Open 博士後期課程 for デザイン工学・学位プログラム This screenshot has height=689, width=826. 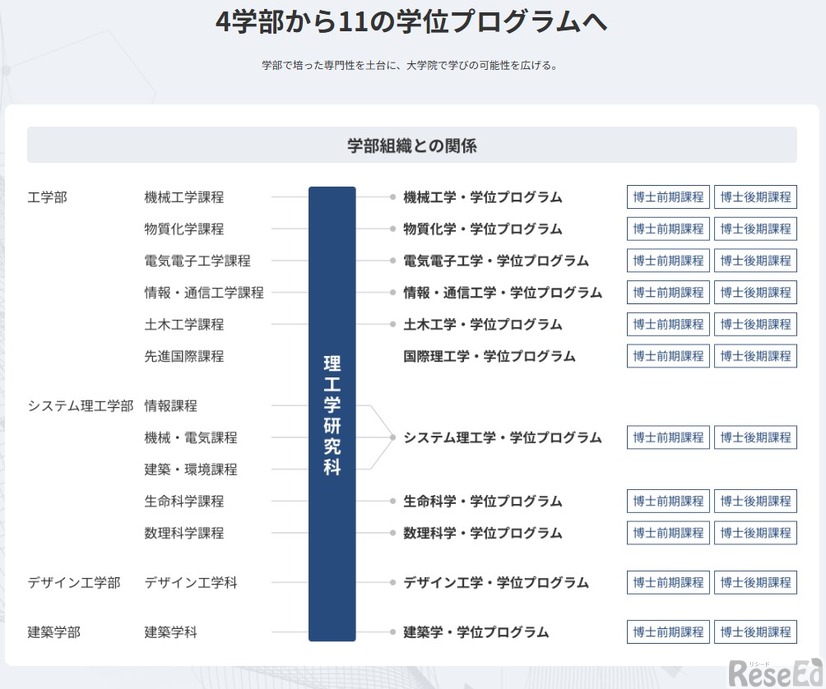[x=755, y=582]
